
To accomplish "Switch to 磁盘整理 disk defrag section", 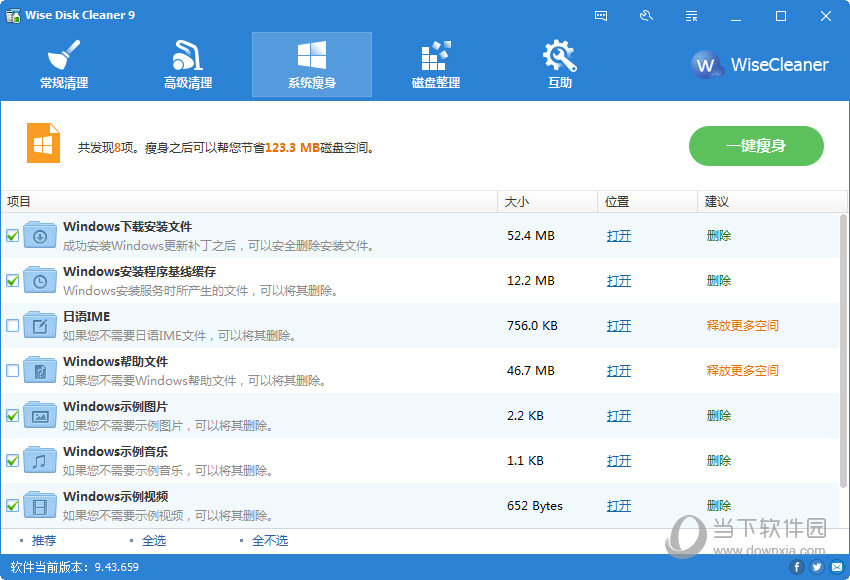I will [436, 65].
